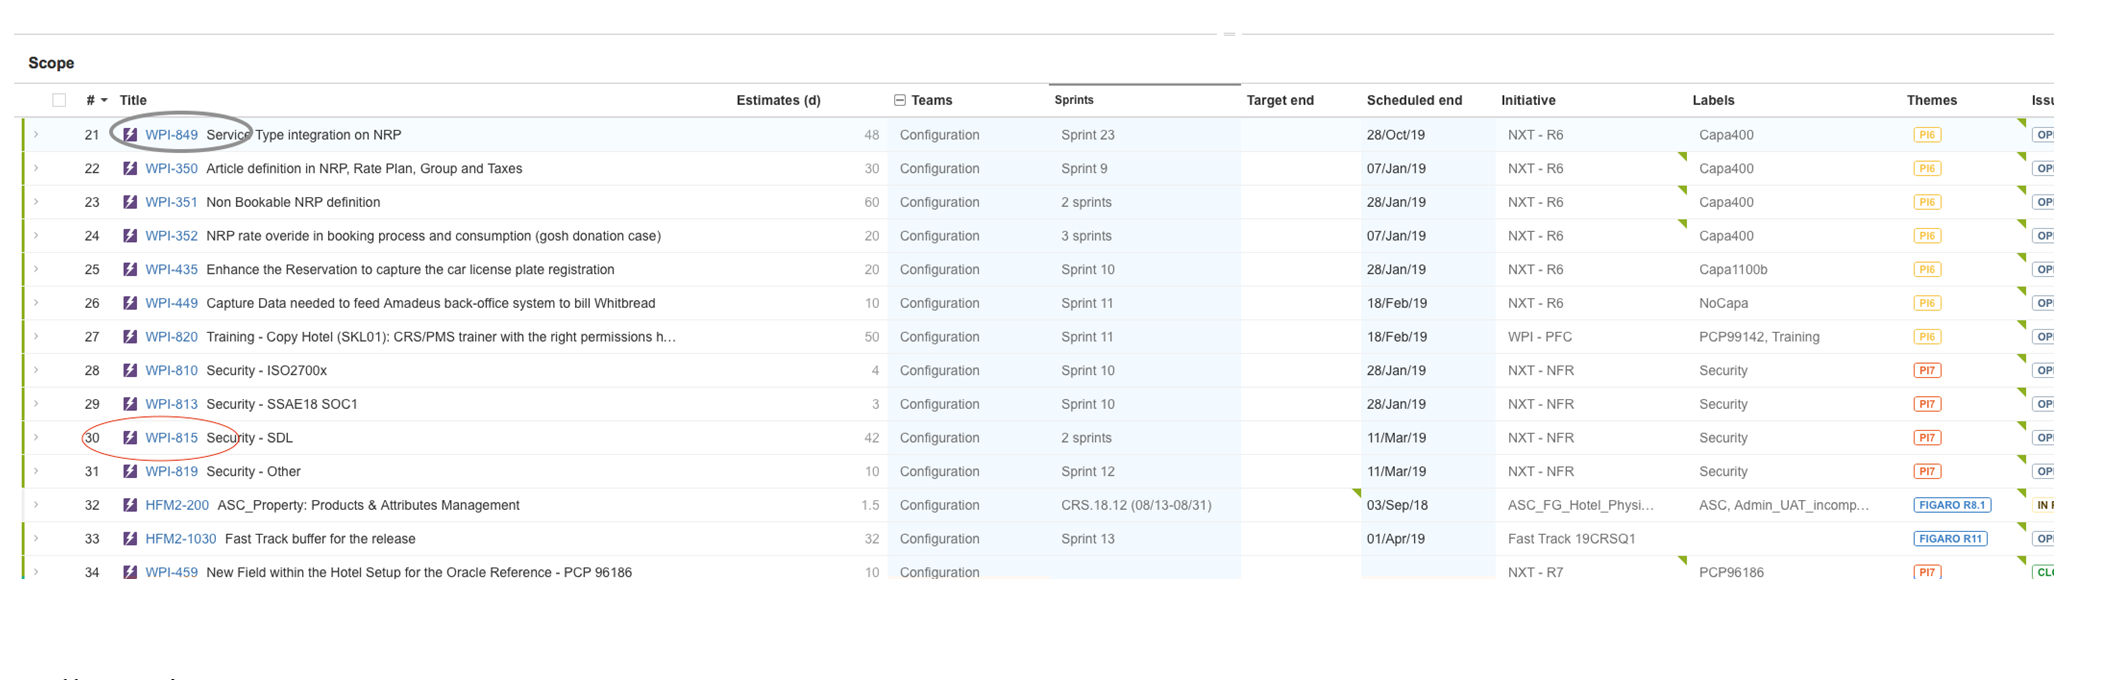Screen dimensions: 2118x680
Task: Open issue HFM2-200
Action: pyautogui.click(x=177, y=505)
